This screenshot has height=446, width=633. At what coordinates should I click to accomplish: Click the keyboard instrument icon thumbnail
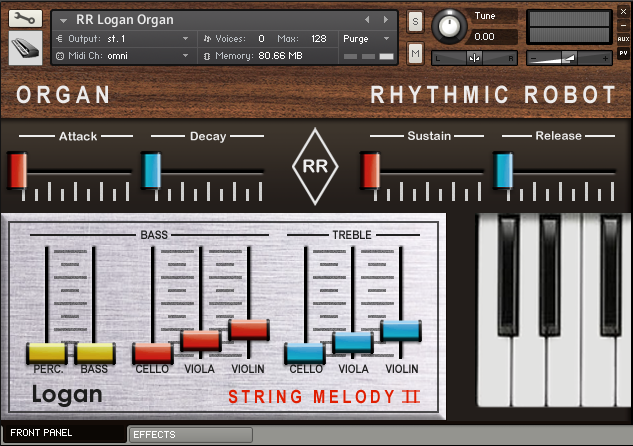(25, 48)
